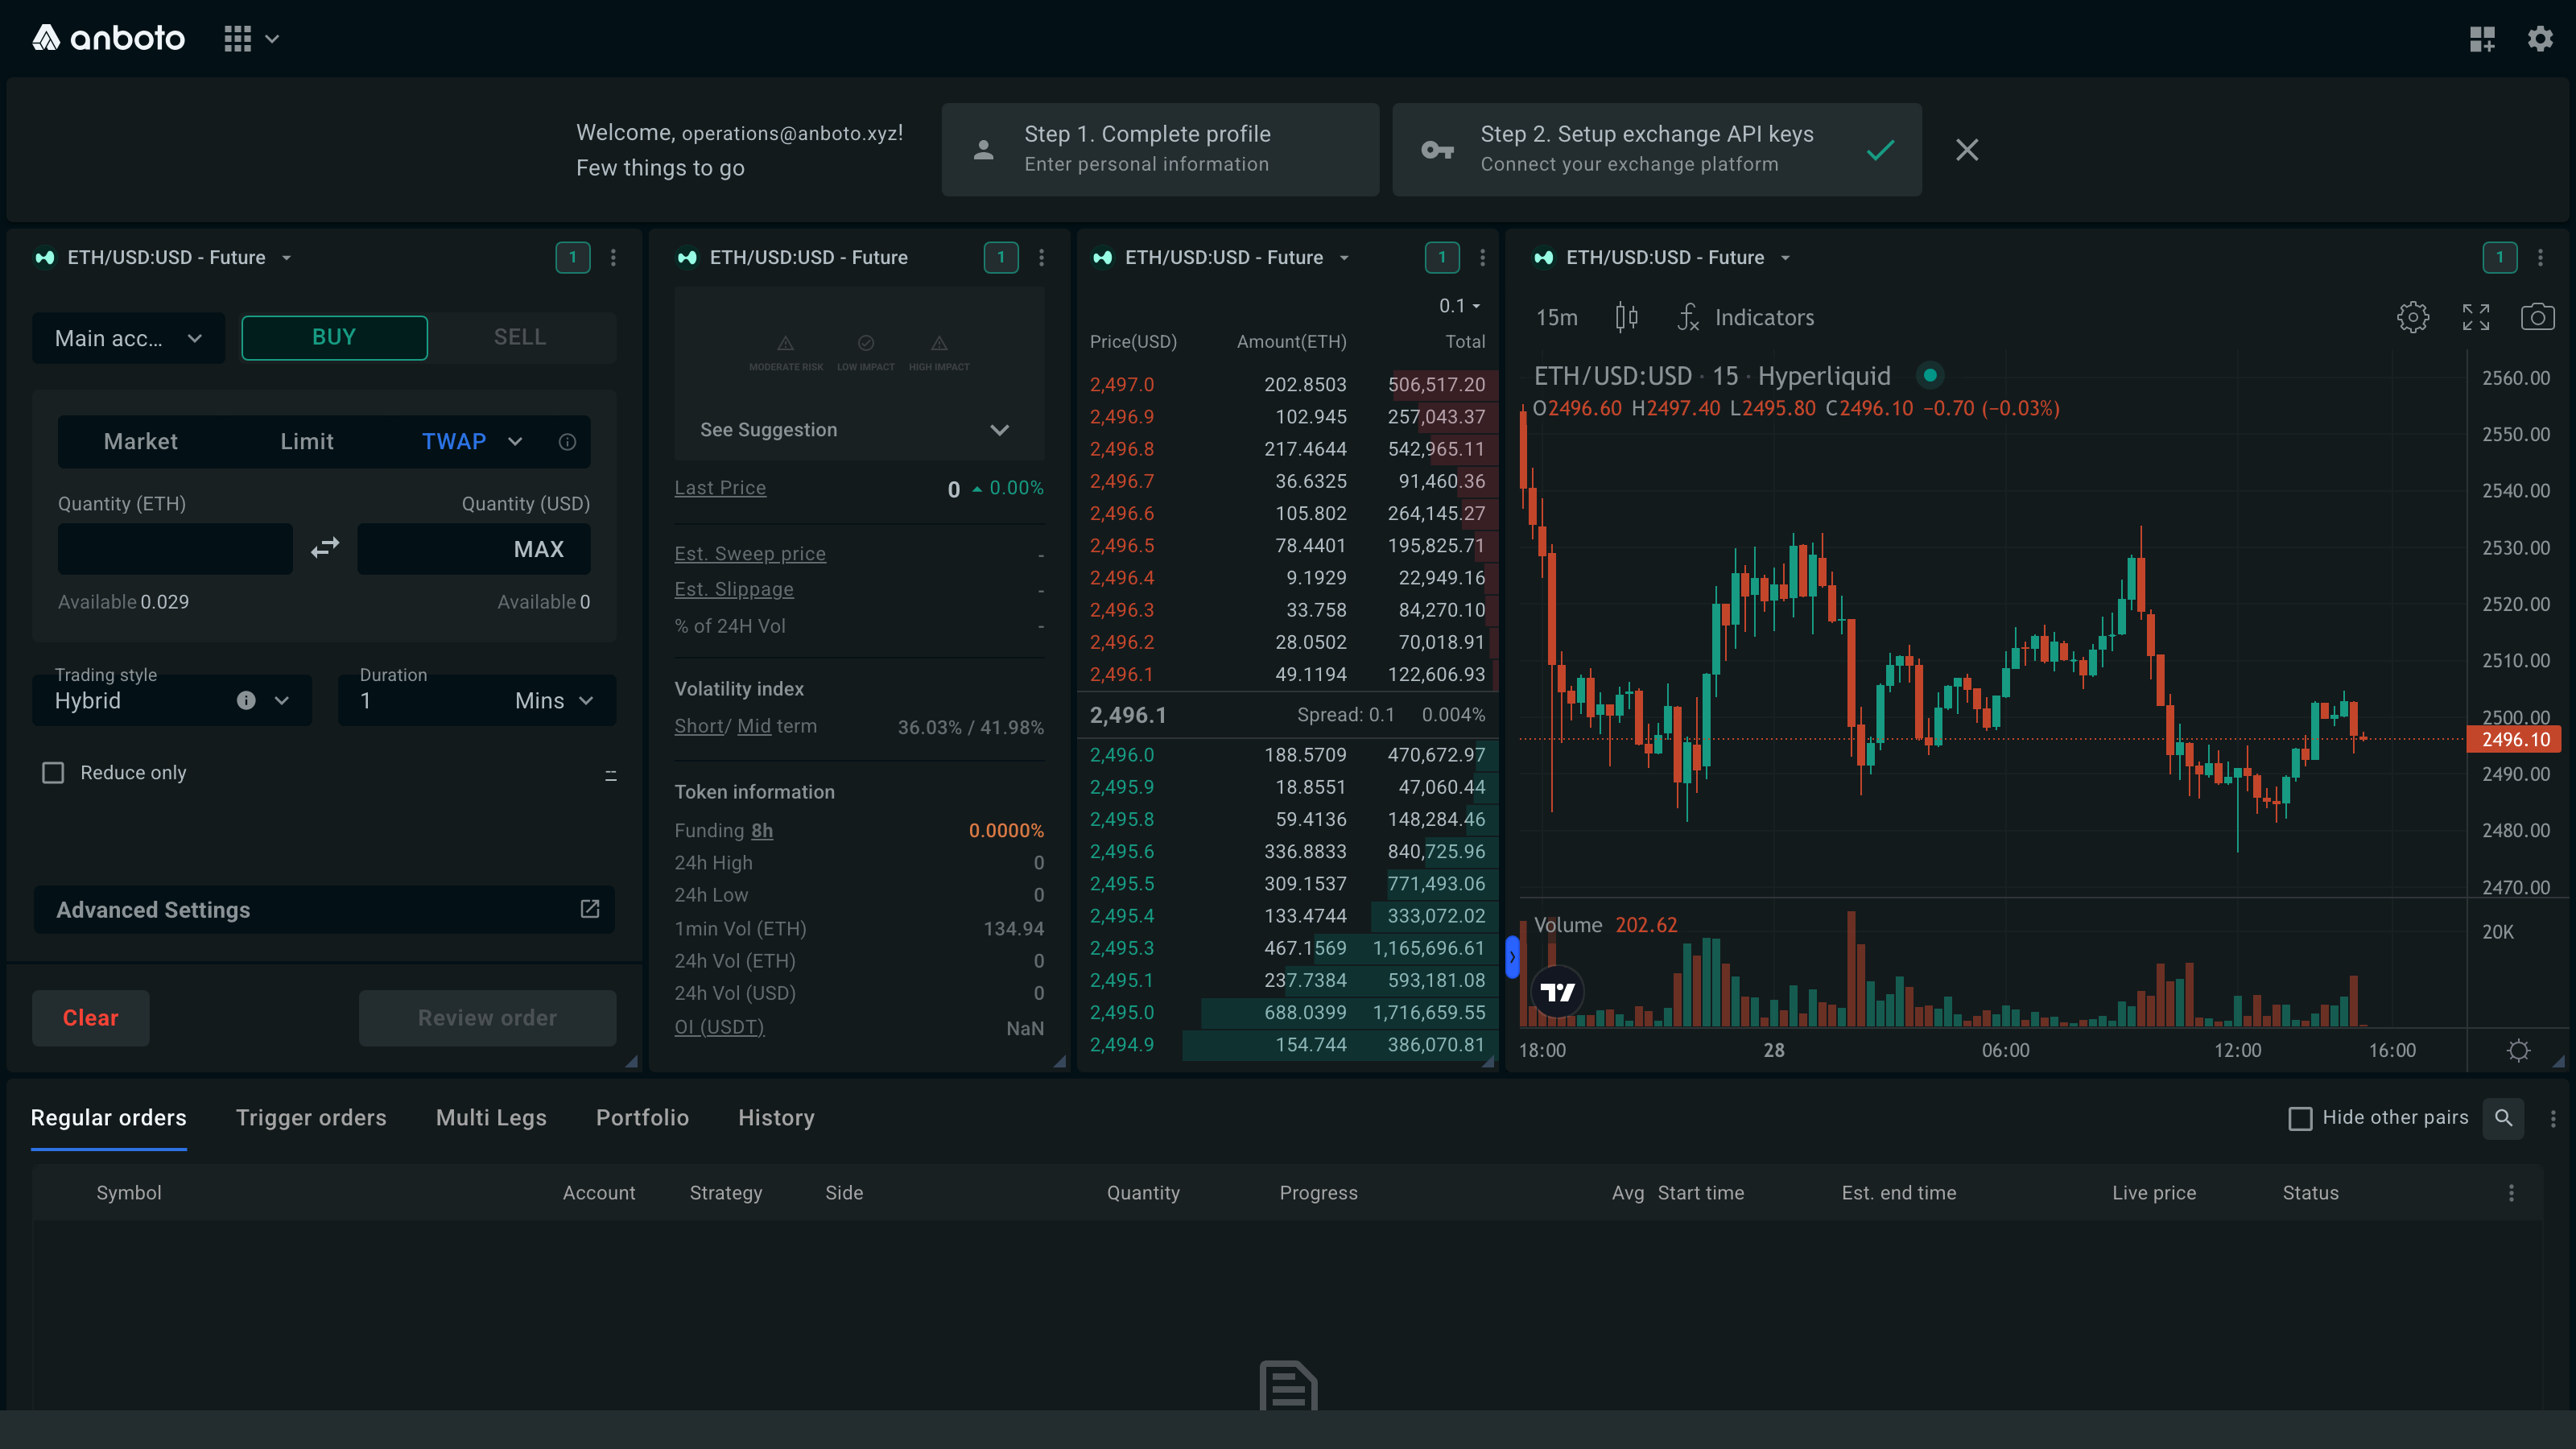Expand the chart side panel arrow
The image size is (2576, 1449).
pos(1512,957)
